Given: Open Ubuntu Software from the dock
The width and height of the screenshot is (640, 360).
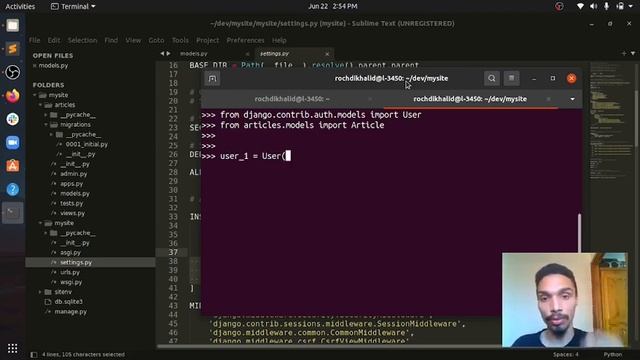Looking at the screenshot, I should 13,166.
